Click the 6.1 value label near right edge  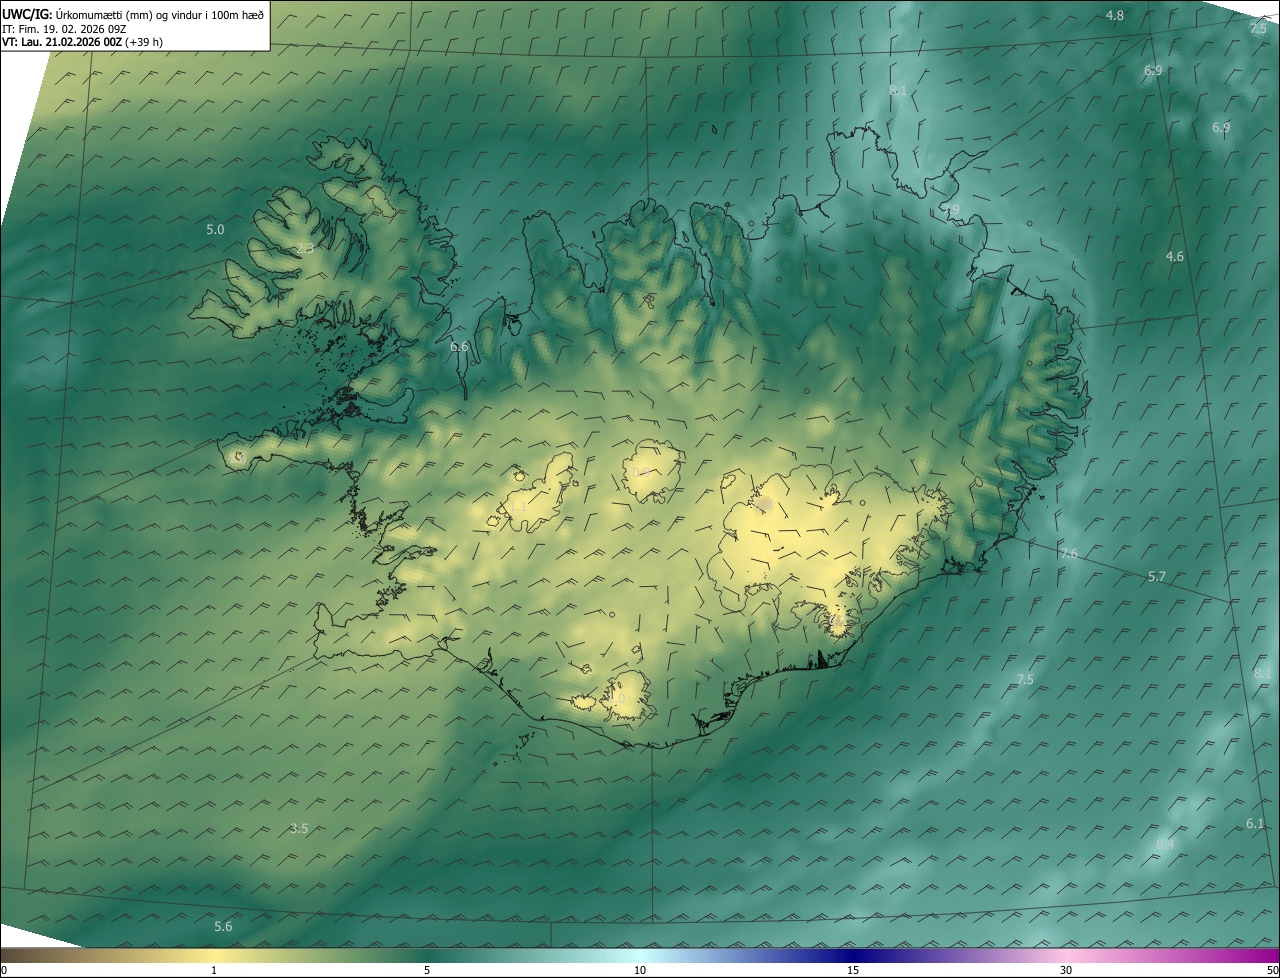pyautogui.click(x=1255, y=823)
